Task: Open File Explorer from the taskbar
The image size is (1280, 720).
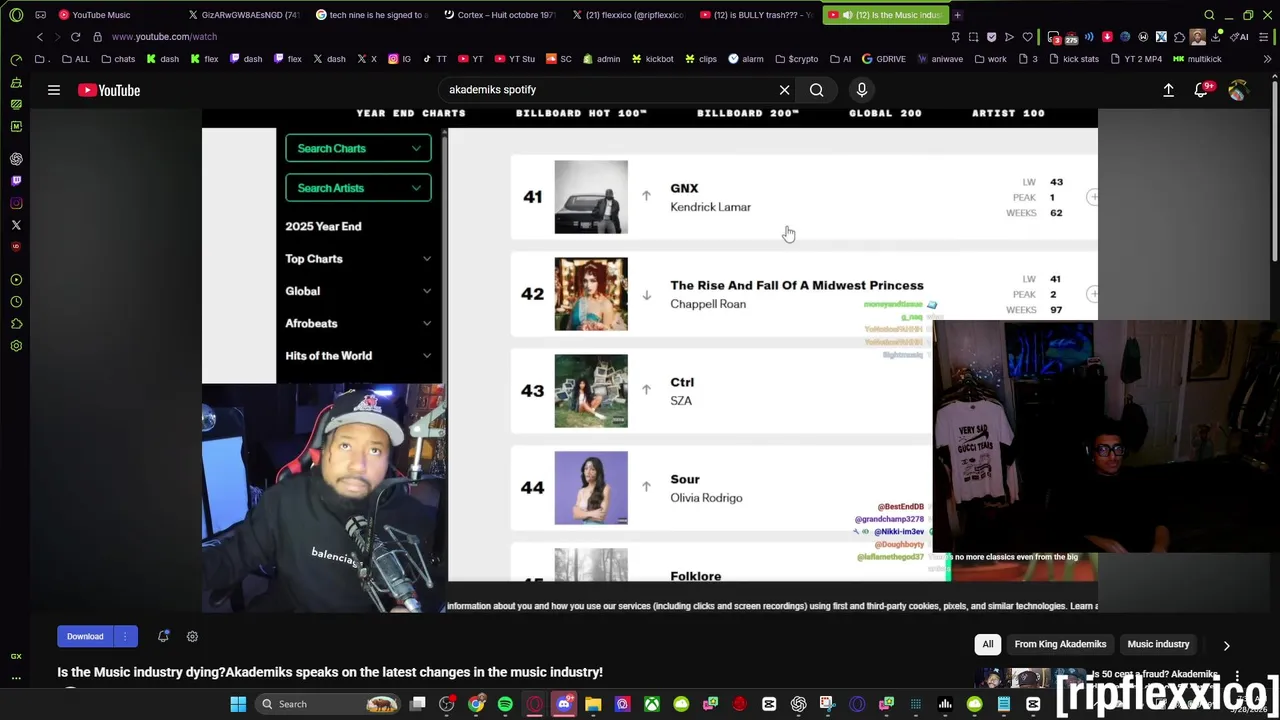Action: [593, 704]
